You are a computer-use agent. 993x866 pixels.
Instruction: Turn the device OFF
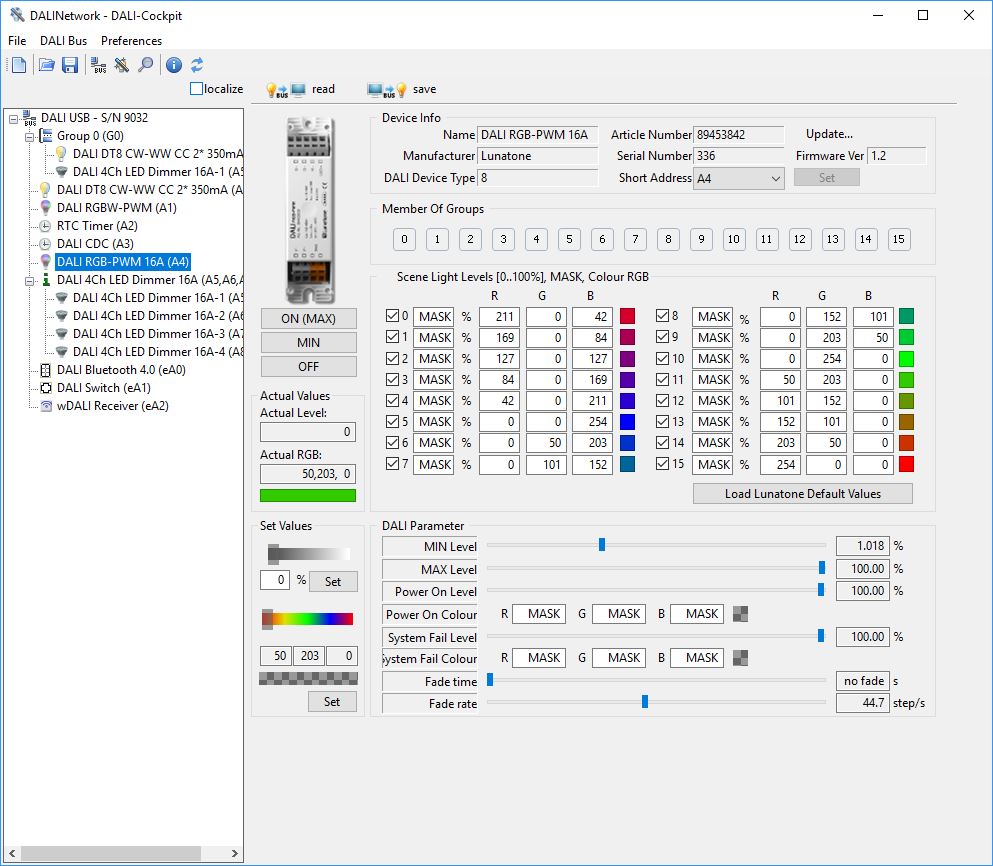(308, 367)
